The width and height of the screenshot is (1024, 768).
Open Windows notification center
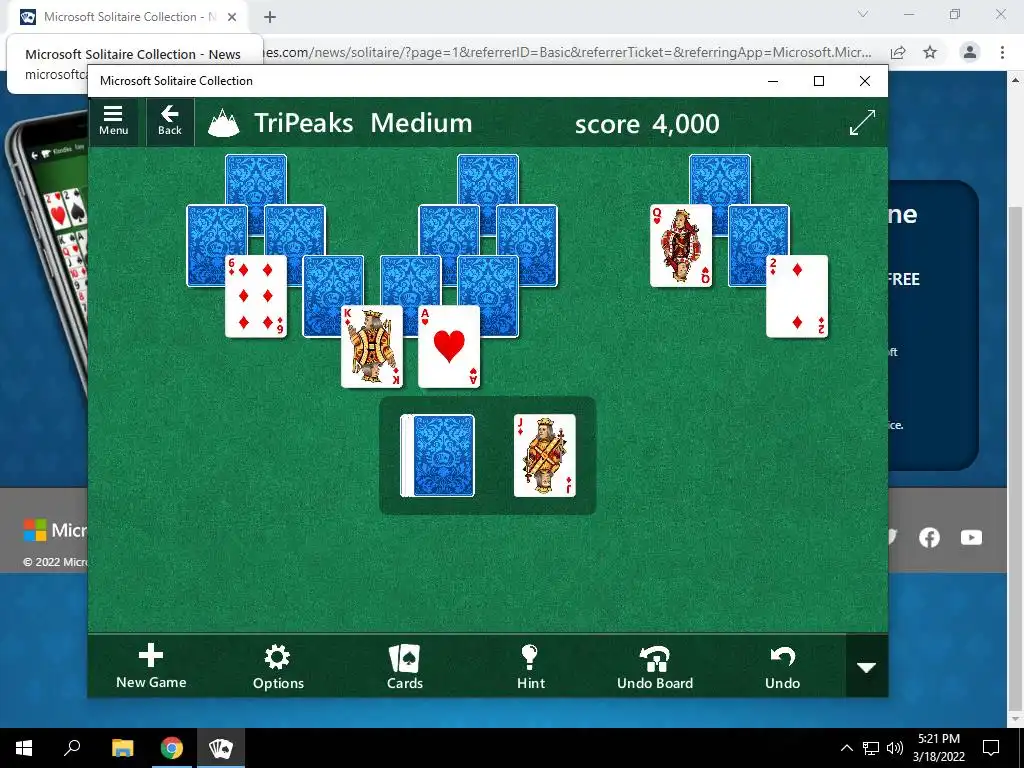click(991, 748)
